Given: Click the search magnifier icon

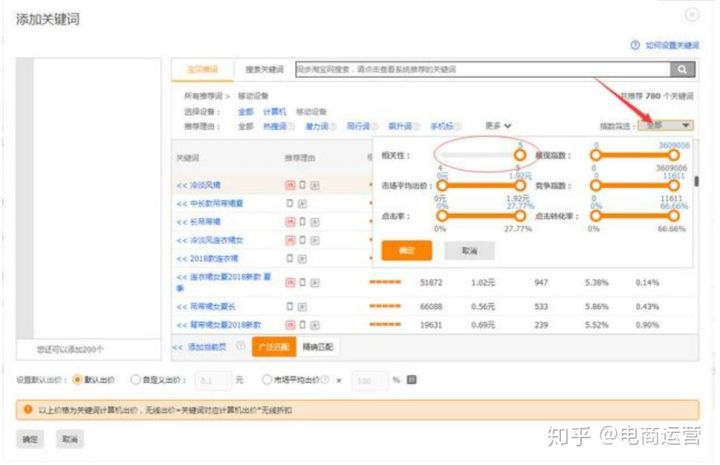Looking at the screenshot, I should 683,70.
